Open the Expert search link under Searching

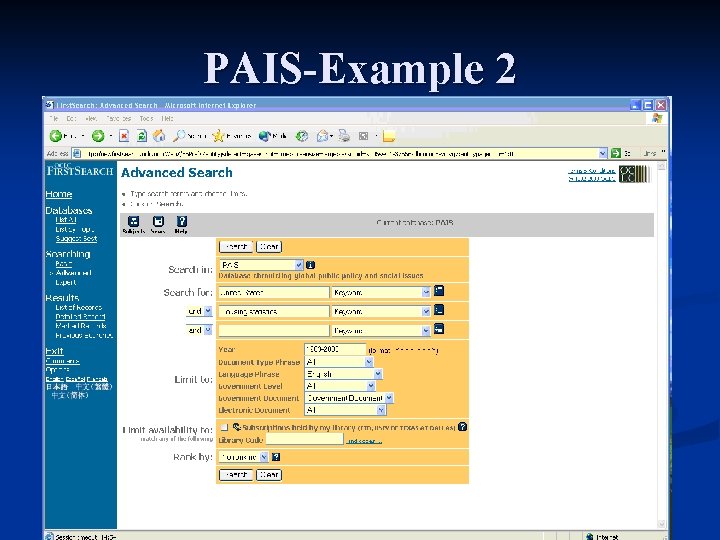click(x=66, y=282)
